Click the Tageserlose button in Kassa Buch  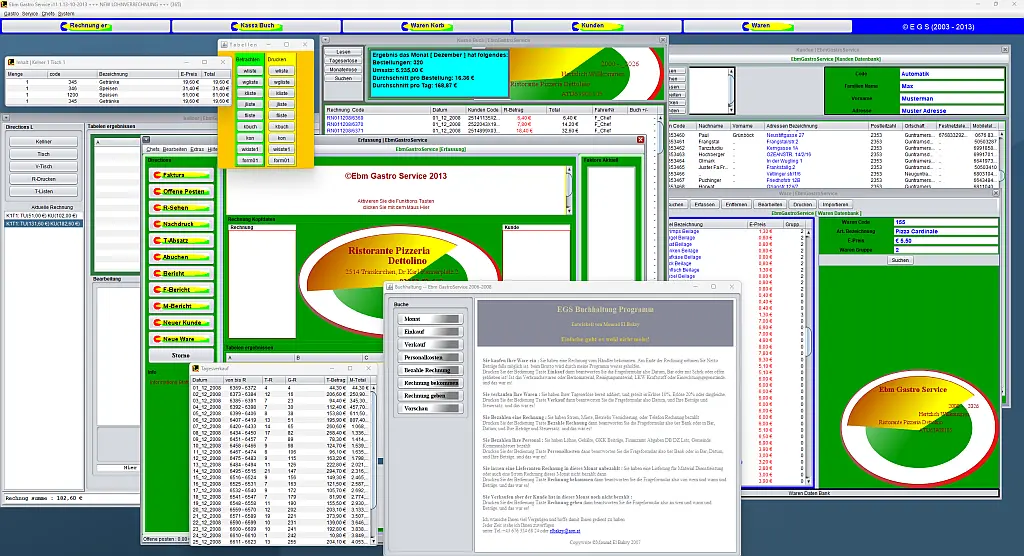(344, 61)
